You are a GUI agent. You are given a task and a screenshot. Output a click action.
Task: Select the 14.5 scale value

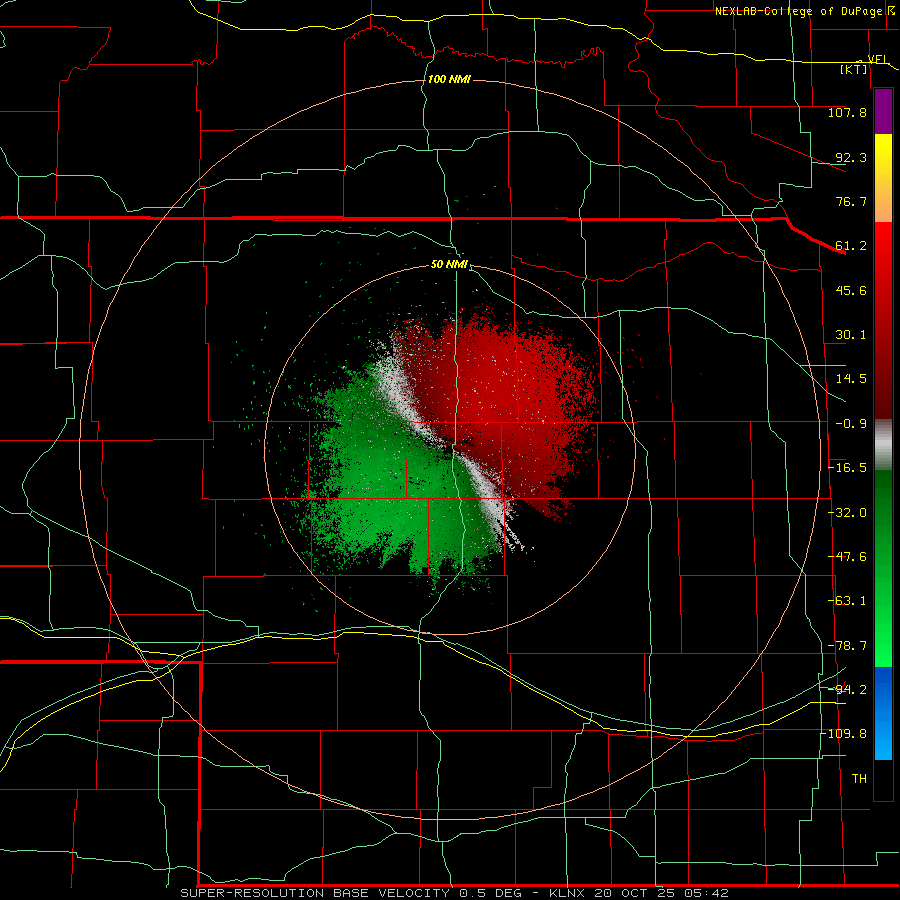(851, 379)
